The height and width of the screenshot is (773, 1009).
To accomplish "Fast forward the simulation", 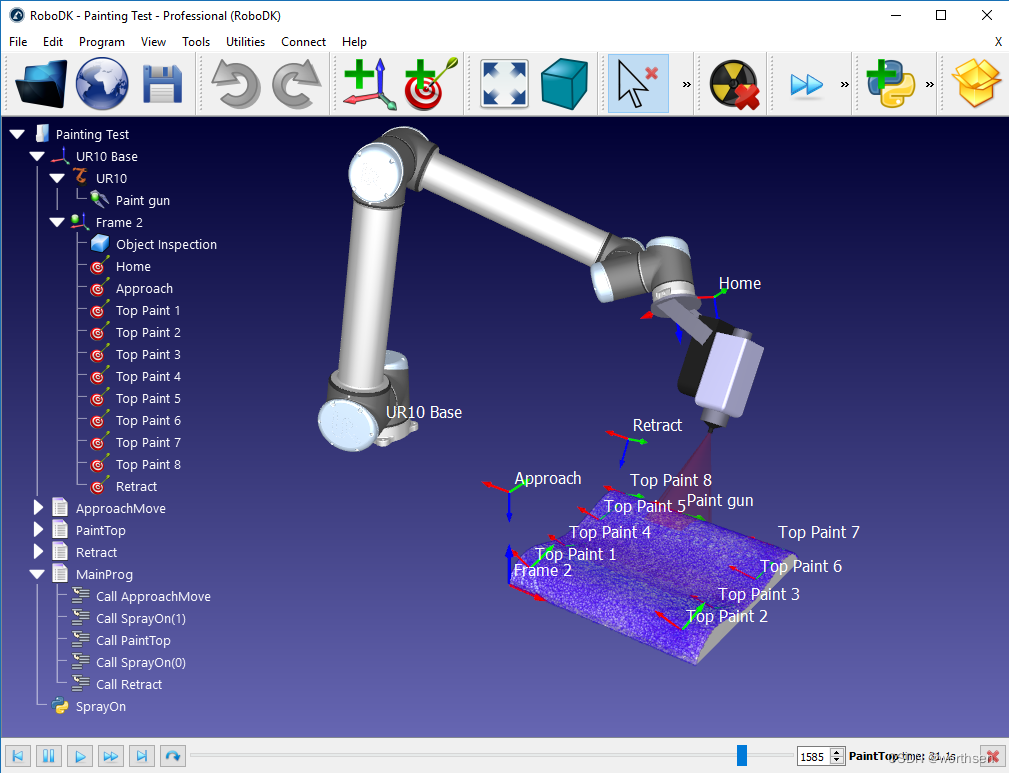I will tap(111, 756).
